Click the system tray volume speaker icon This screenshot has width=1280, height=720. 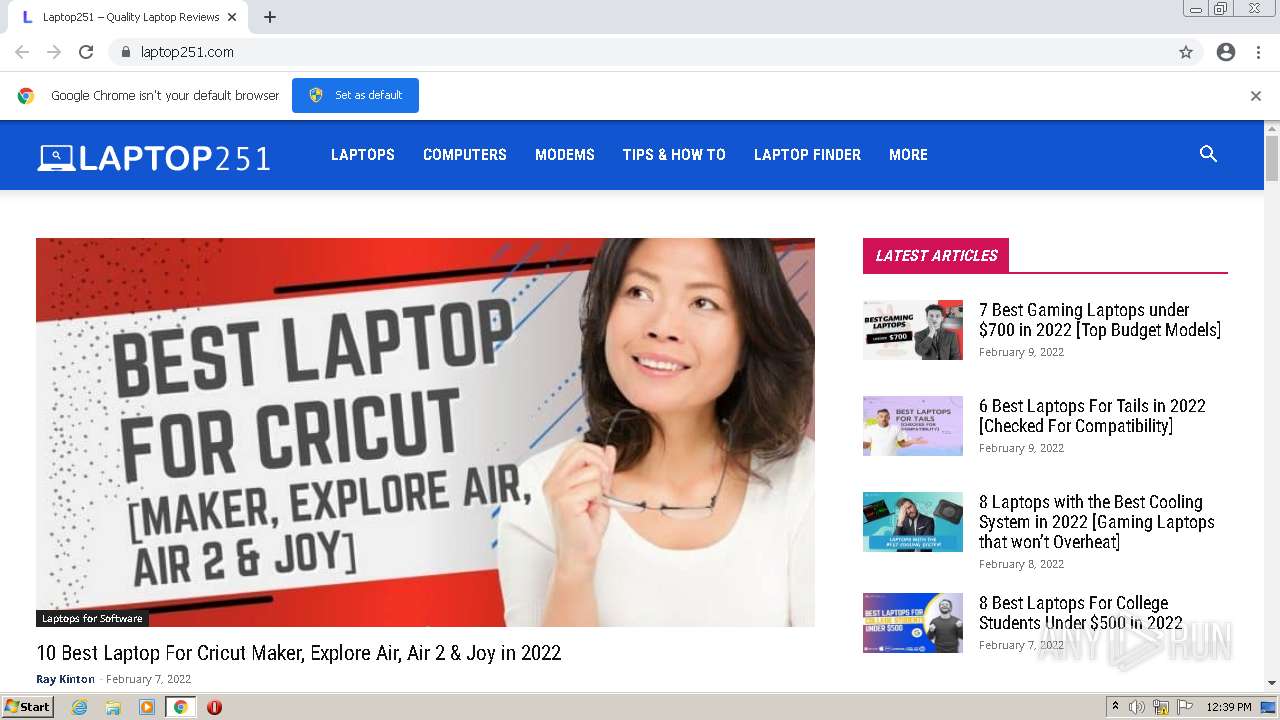coord(1137,707)
